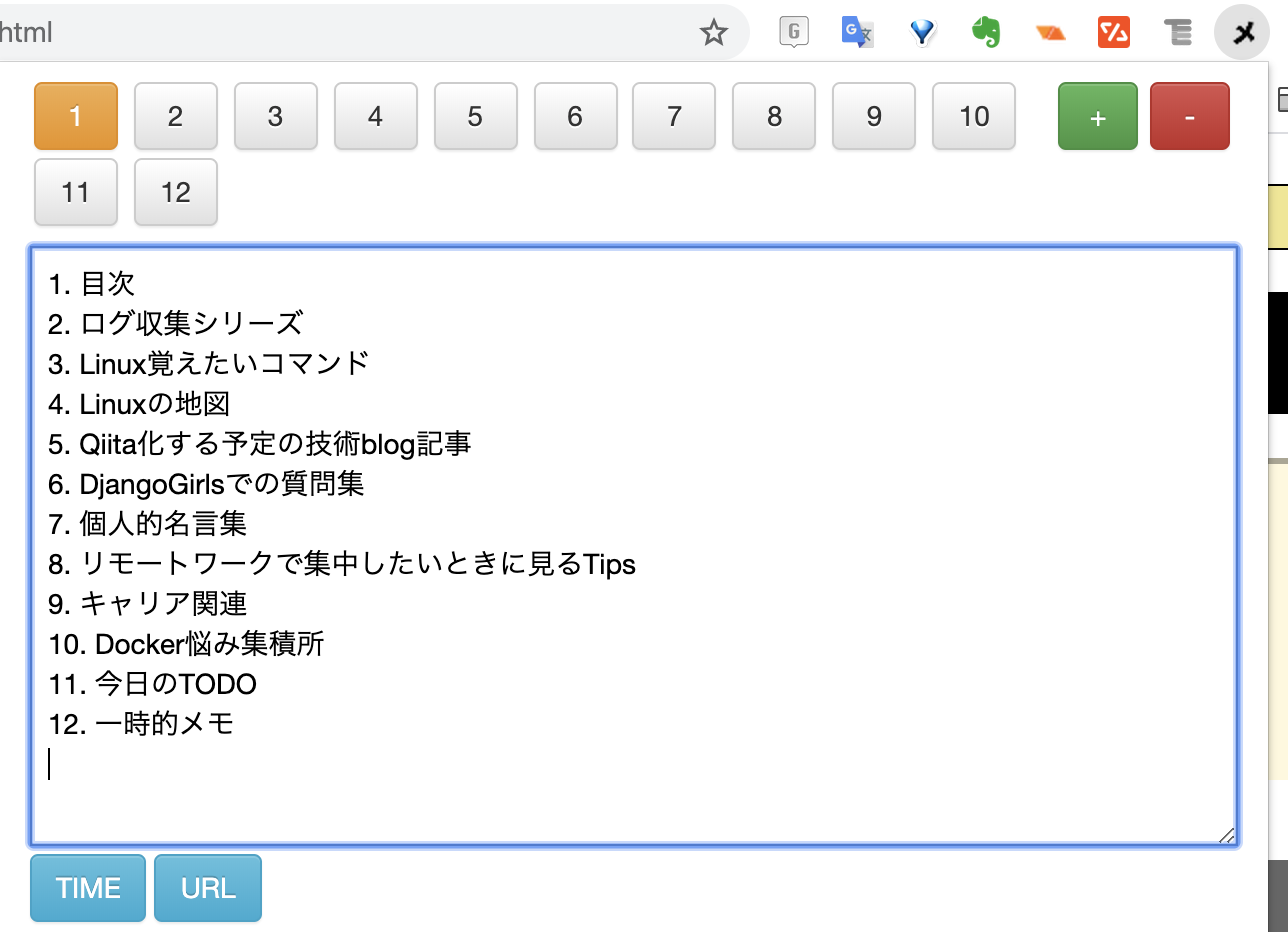Click the gray stacked-lines extension icon

click(x=1179, y=33)
